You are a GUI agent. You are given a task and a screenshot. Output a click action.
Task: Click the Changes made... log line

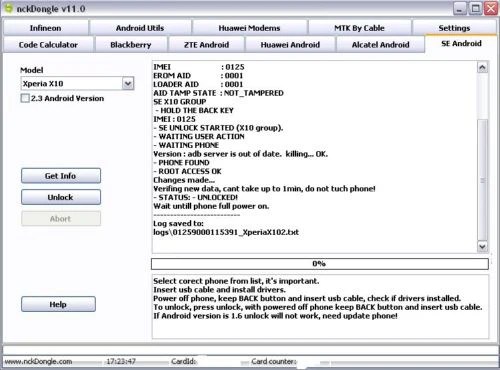pos(184,180)
